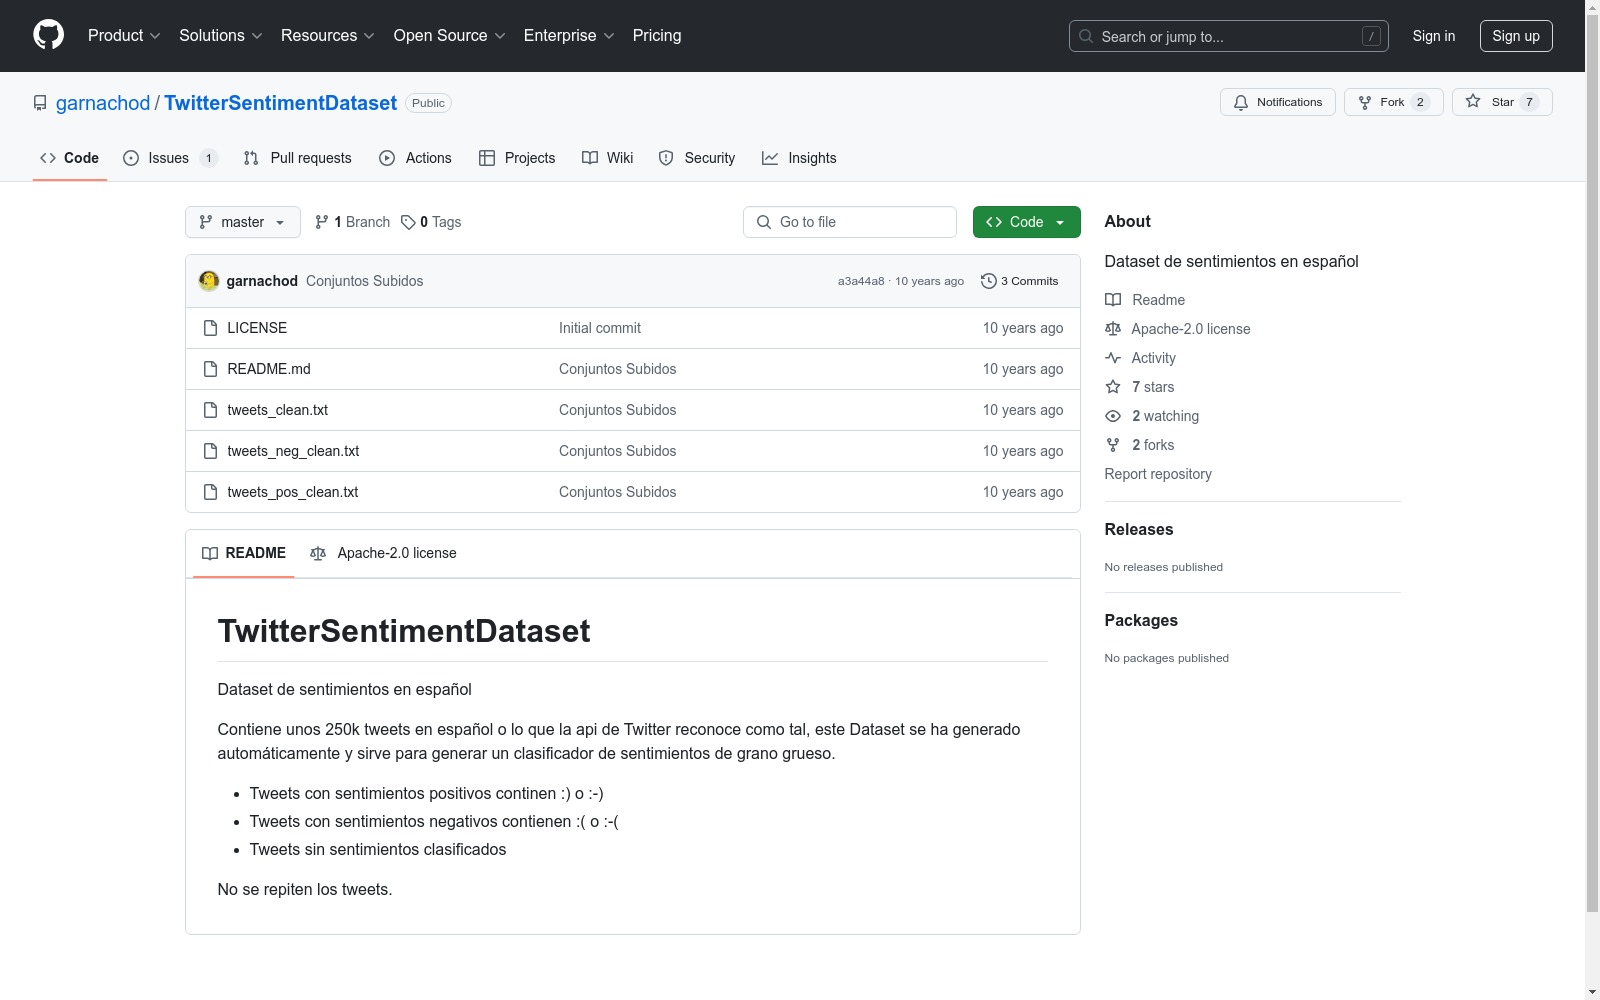Expand the Enterprise menu
Image resolution: width=1600 pixels, height=1000 pixels.
coord(569,36)
